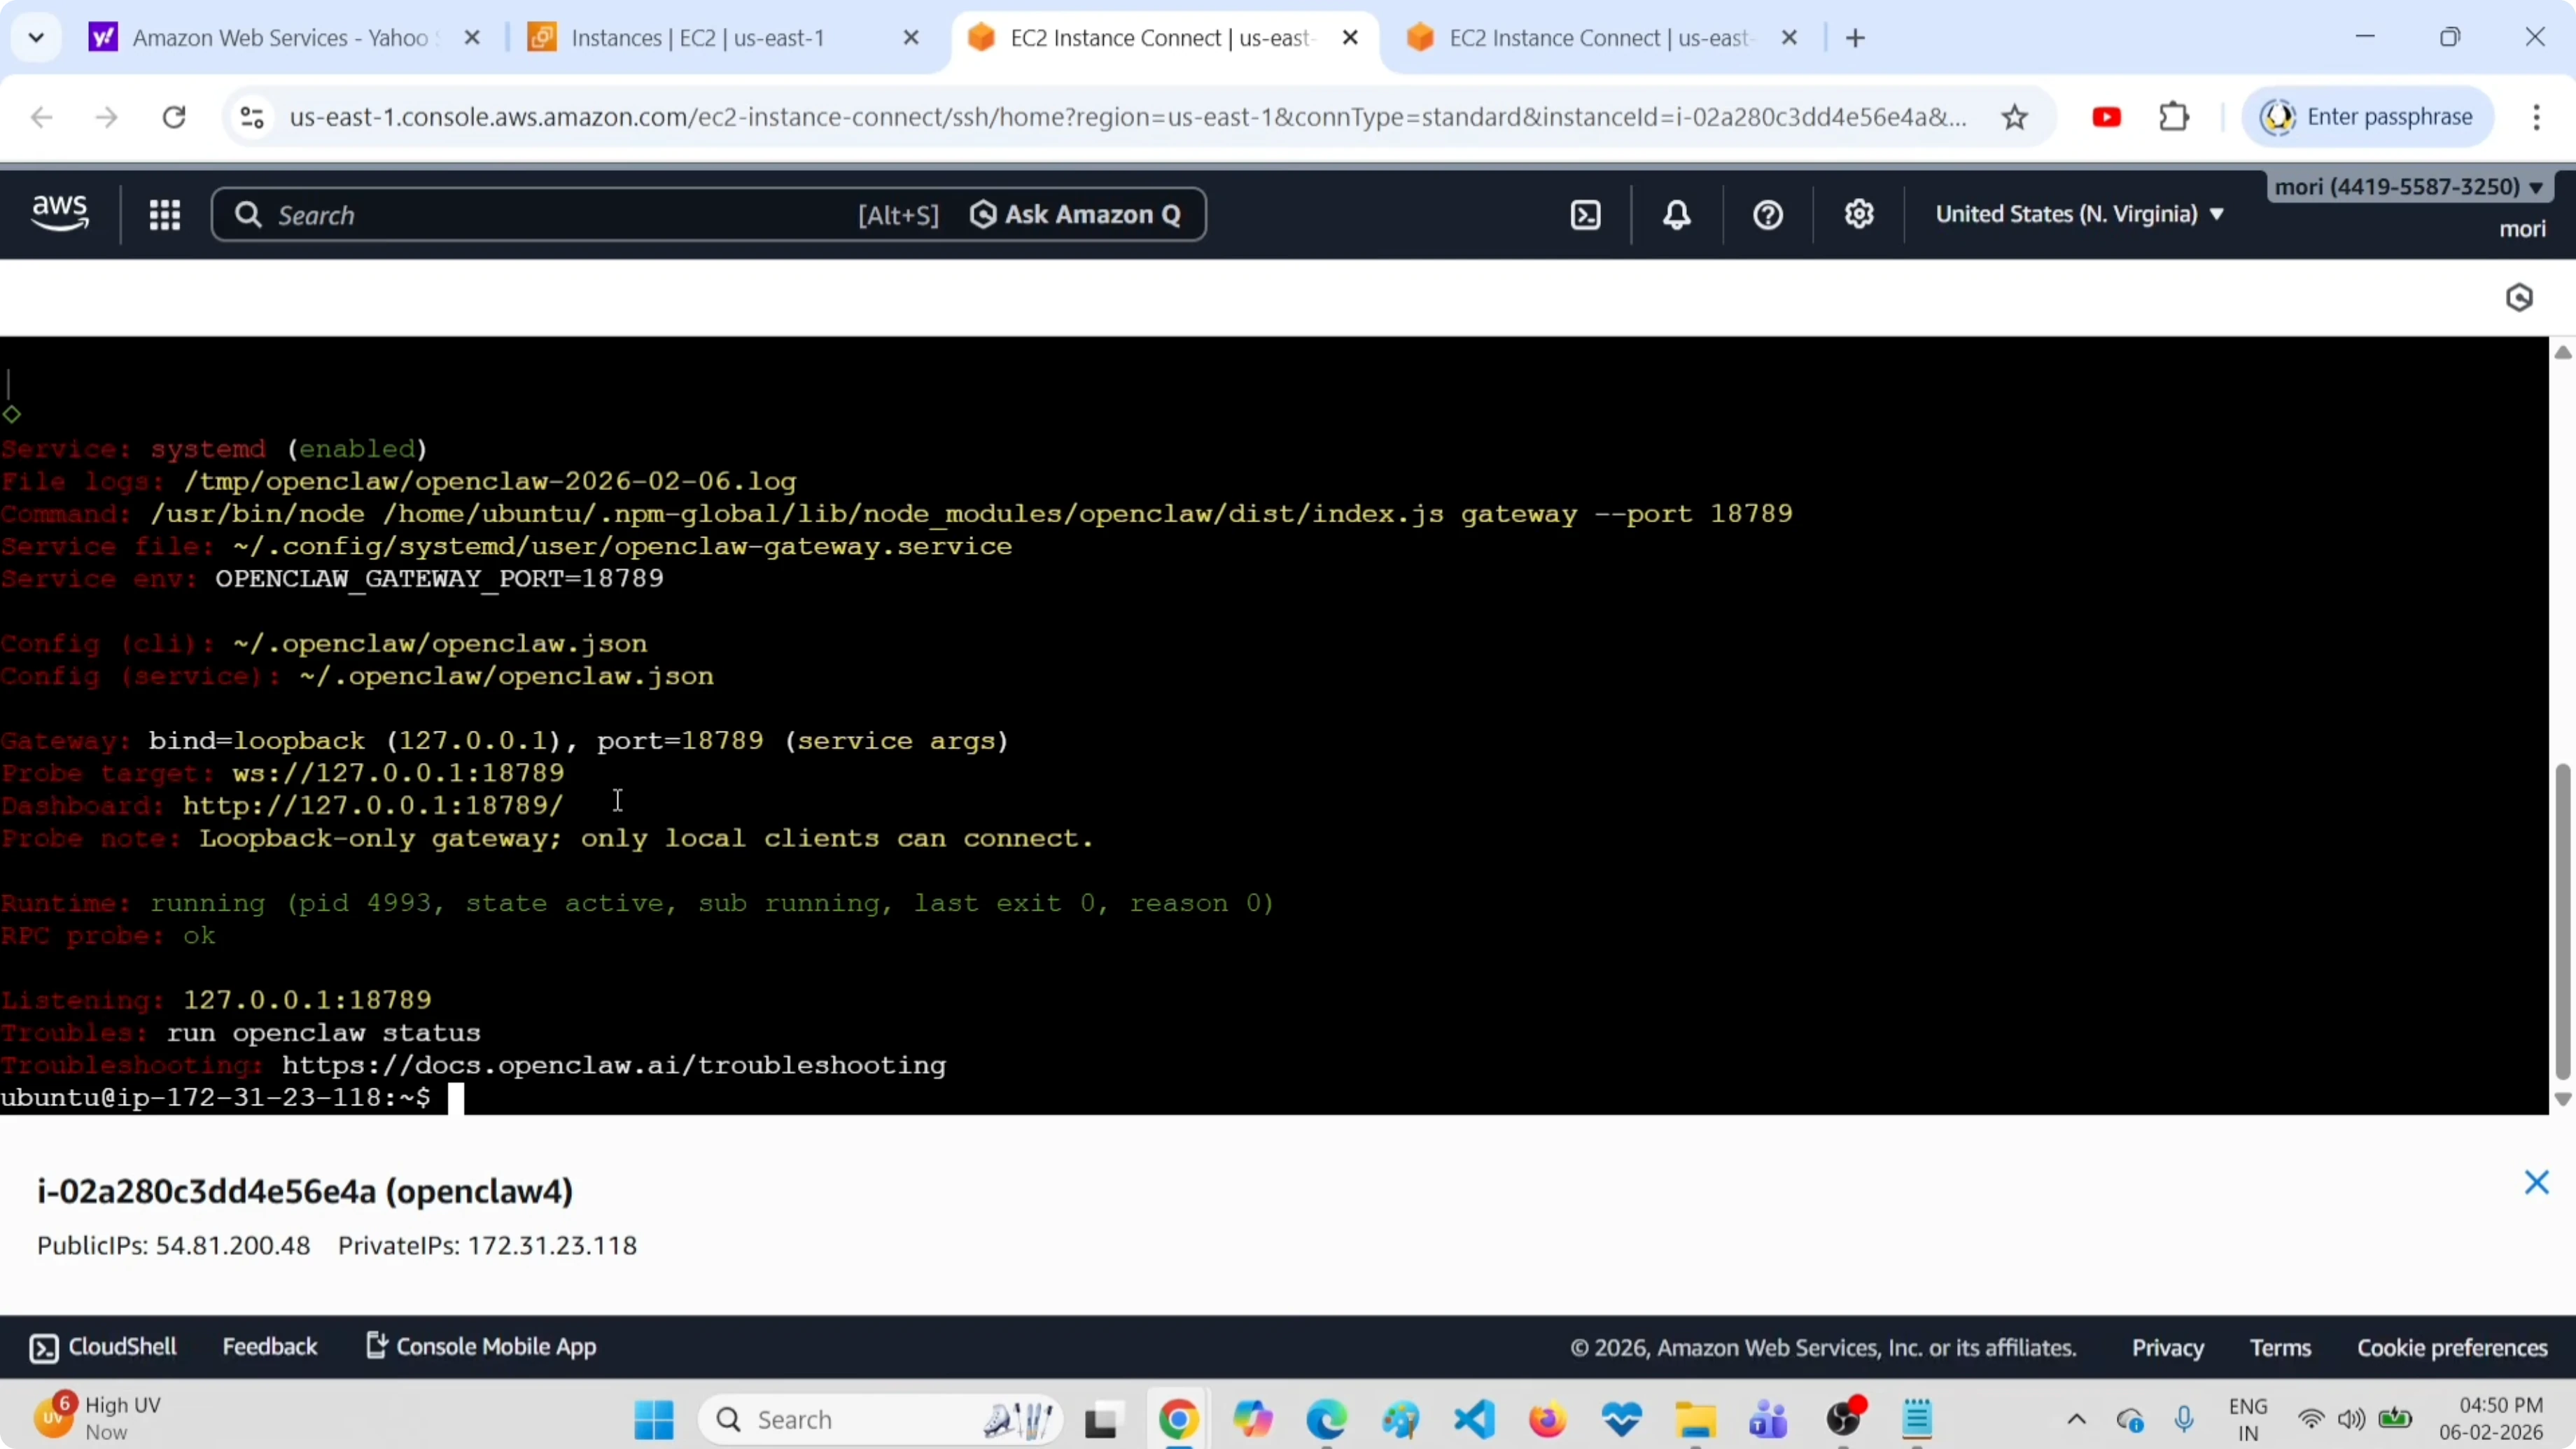The height and width of the screenshot is (1449, 2576).
Task: Open the AWS settings gear
Action: pos(1858,214)
